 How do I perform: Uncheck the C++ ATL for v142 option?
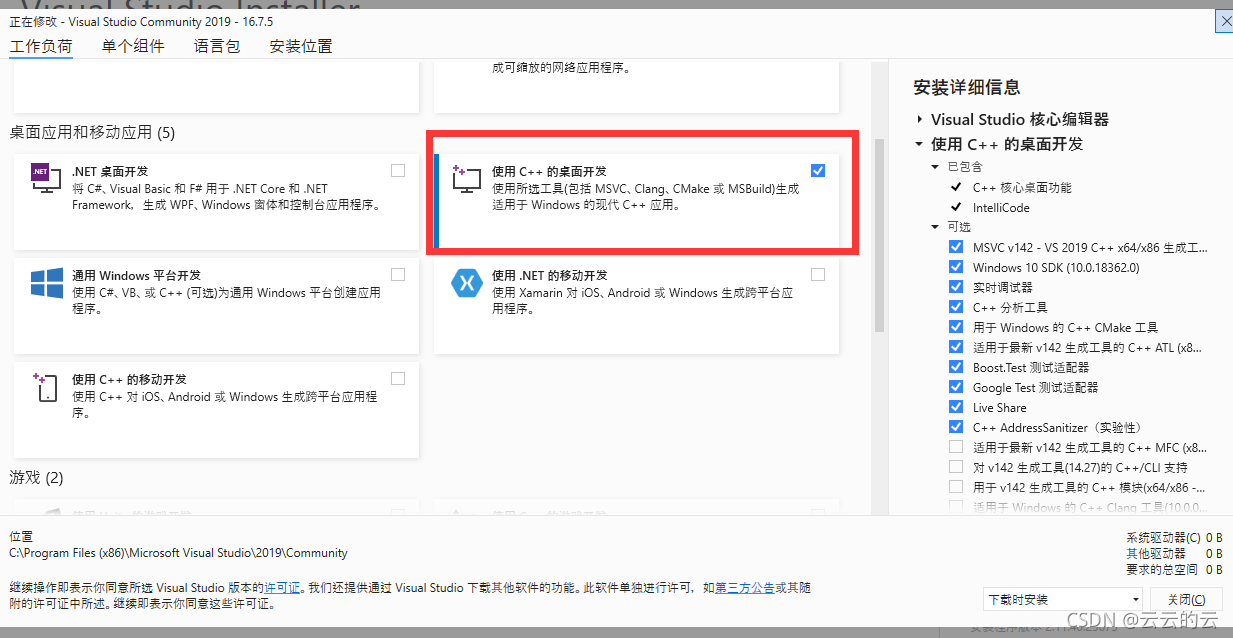(956, 347)
